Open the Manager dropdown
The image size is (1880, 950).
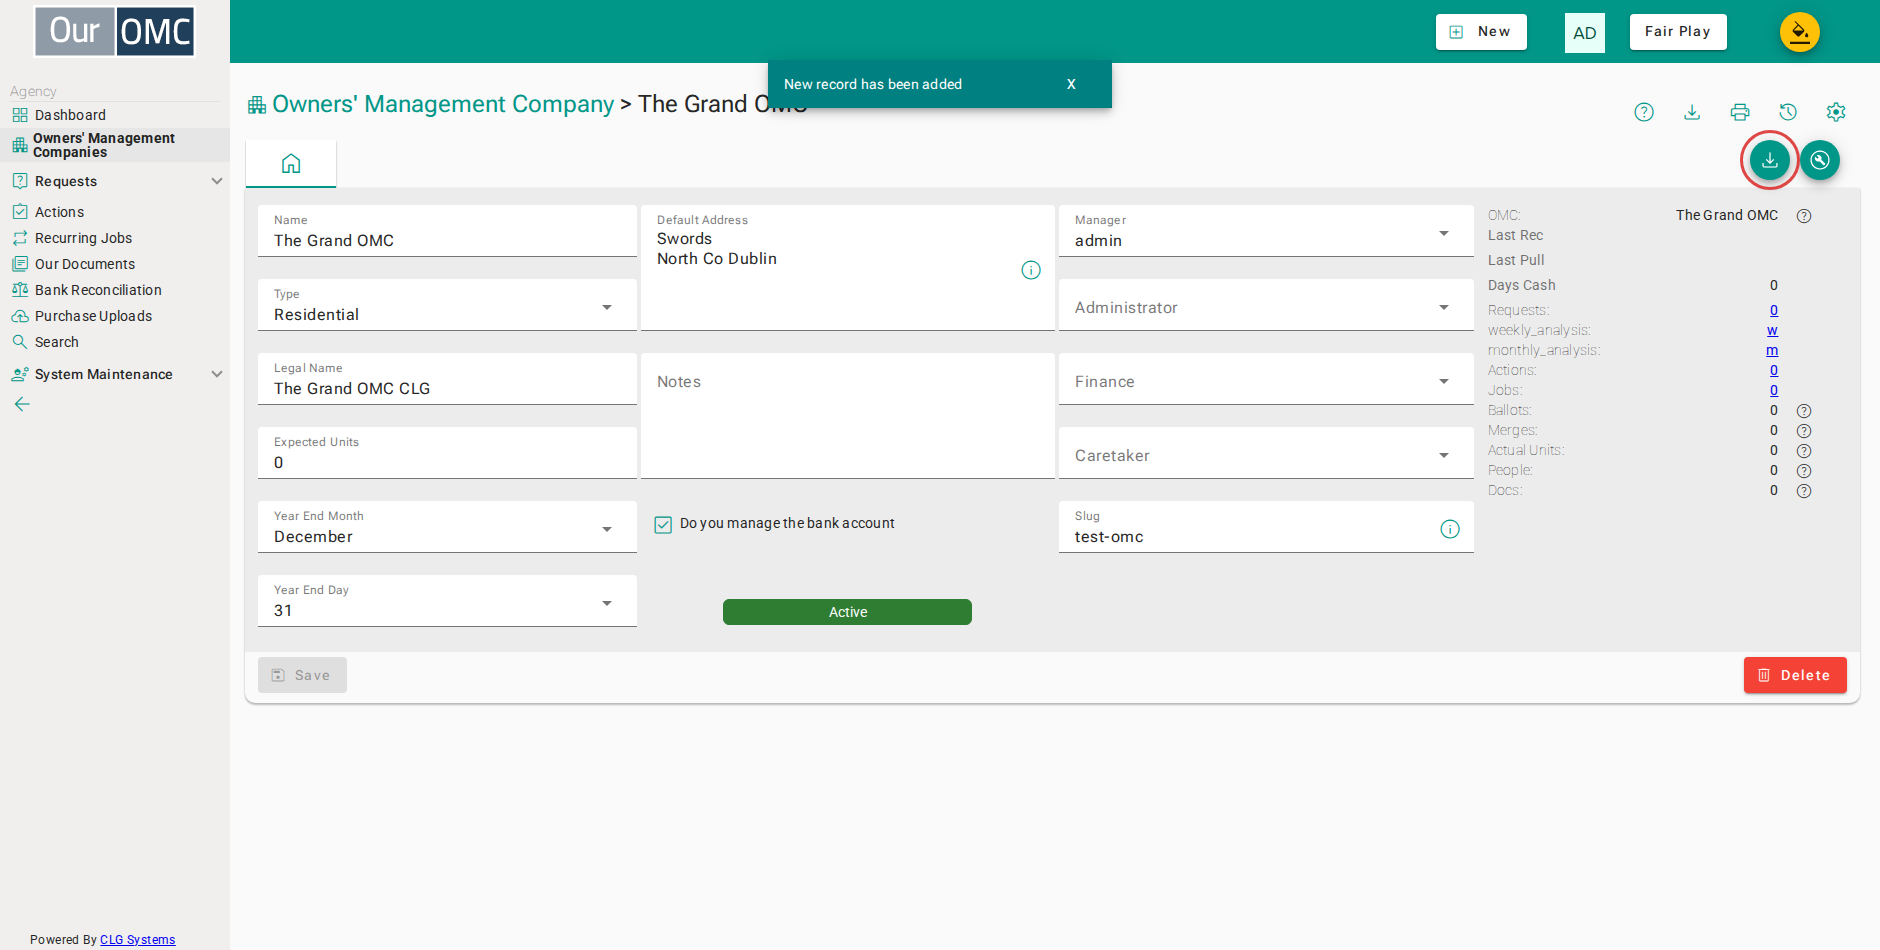(x=1266, y=231)
